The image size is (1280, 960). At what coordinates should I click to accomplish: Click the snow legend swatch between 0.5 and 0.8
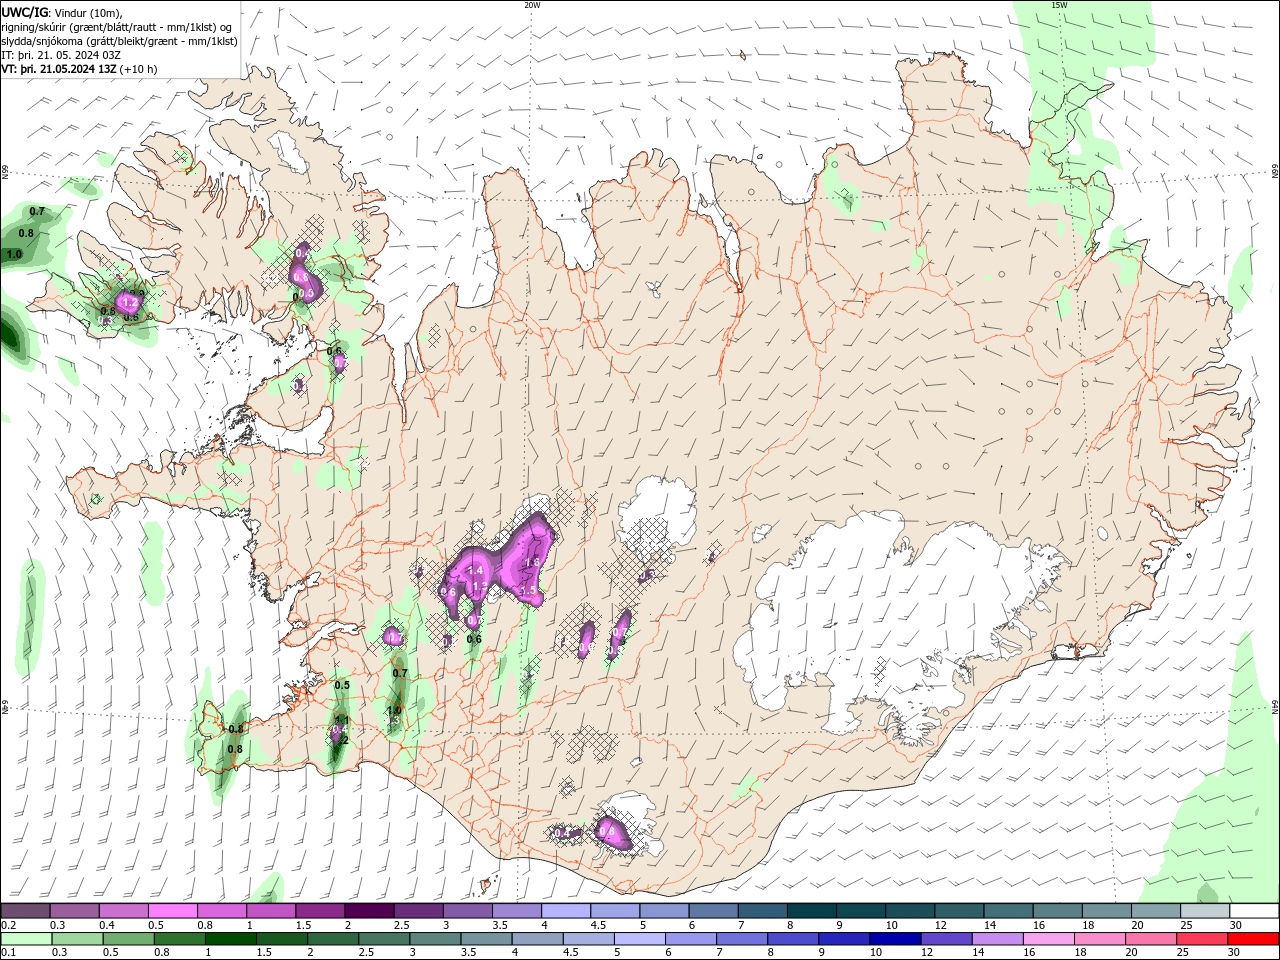coord(173,911)
